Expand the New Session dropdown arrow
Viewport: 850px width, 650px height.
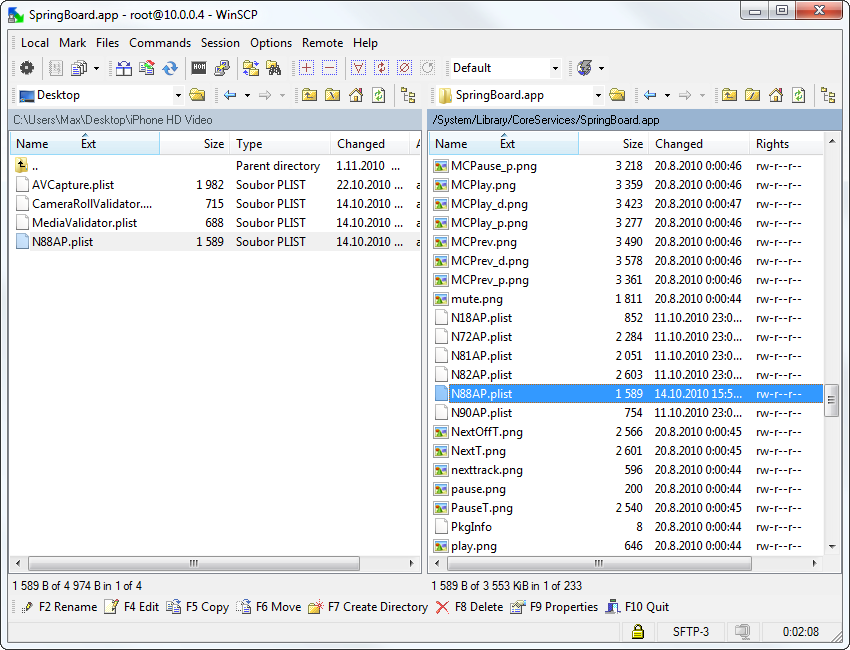pos(601,68)
